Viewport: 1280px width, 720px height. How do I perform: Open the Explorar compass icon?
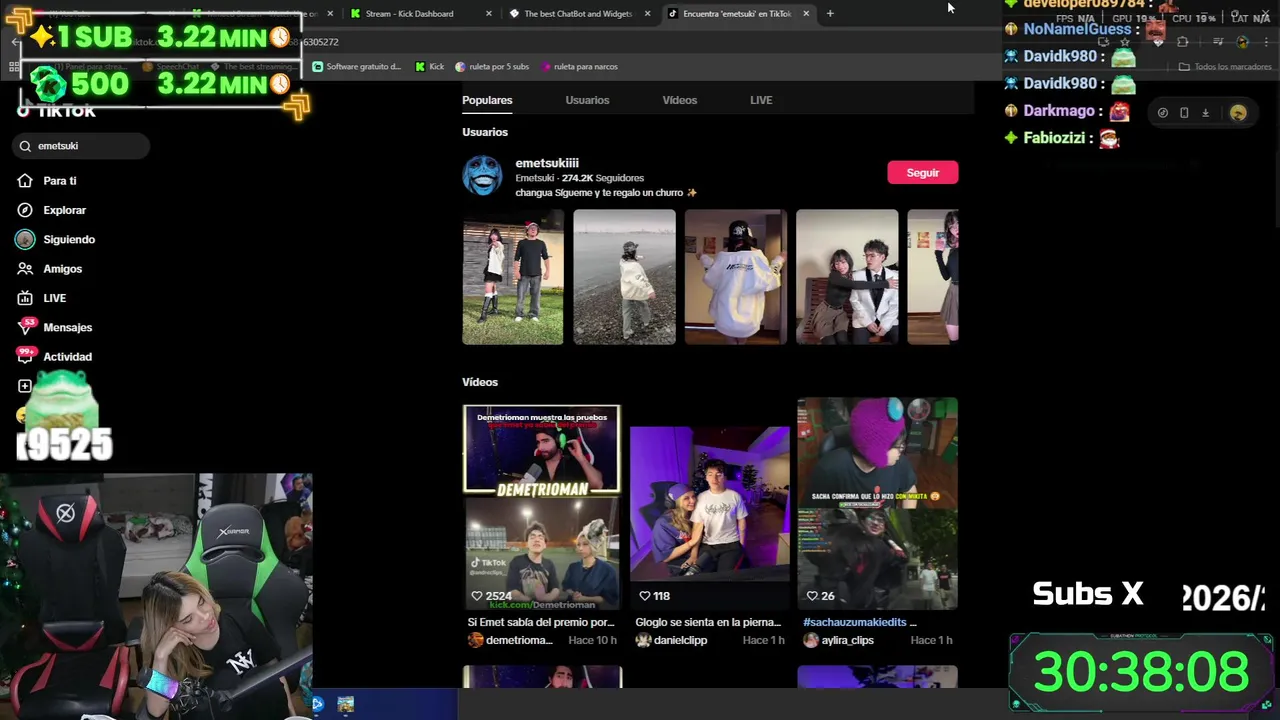click(x=25, y=210)
